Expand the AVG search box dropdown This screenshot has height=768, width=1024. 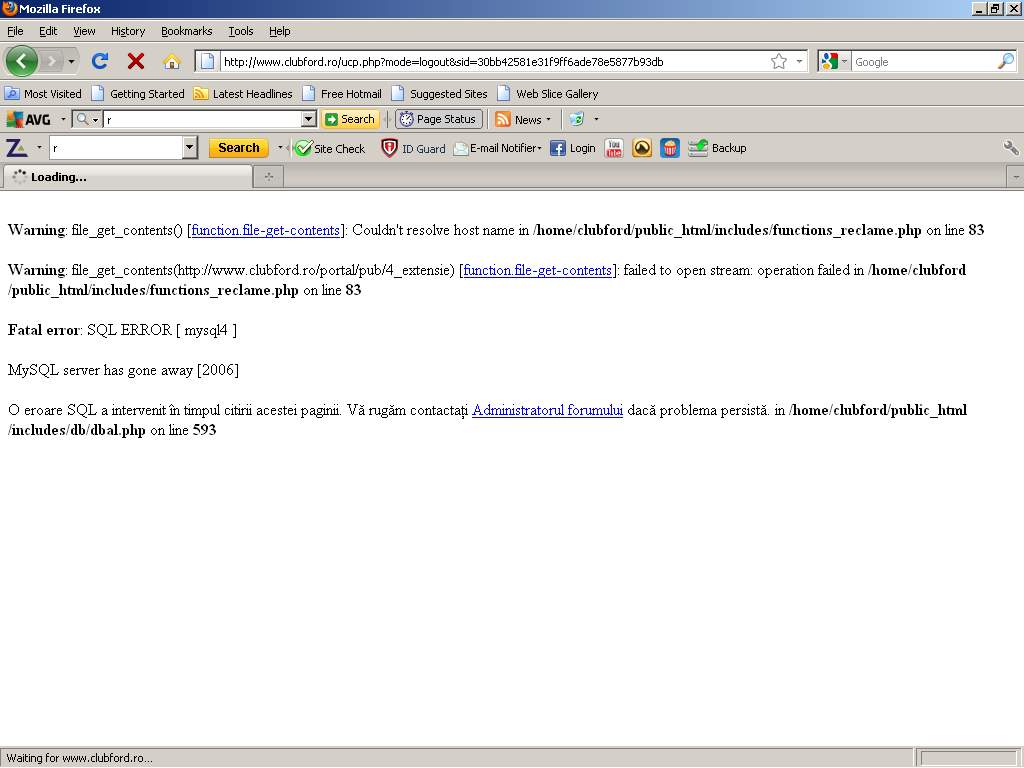click(309, 119)
